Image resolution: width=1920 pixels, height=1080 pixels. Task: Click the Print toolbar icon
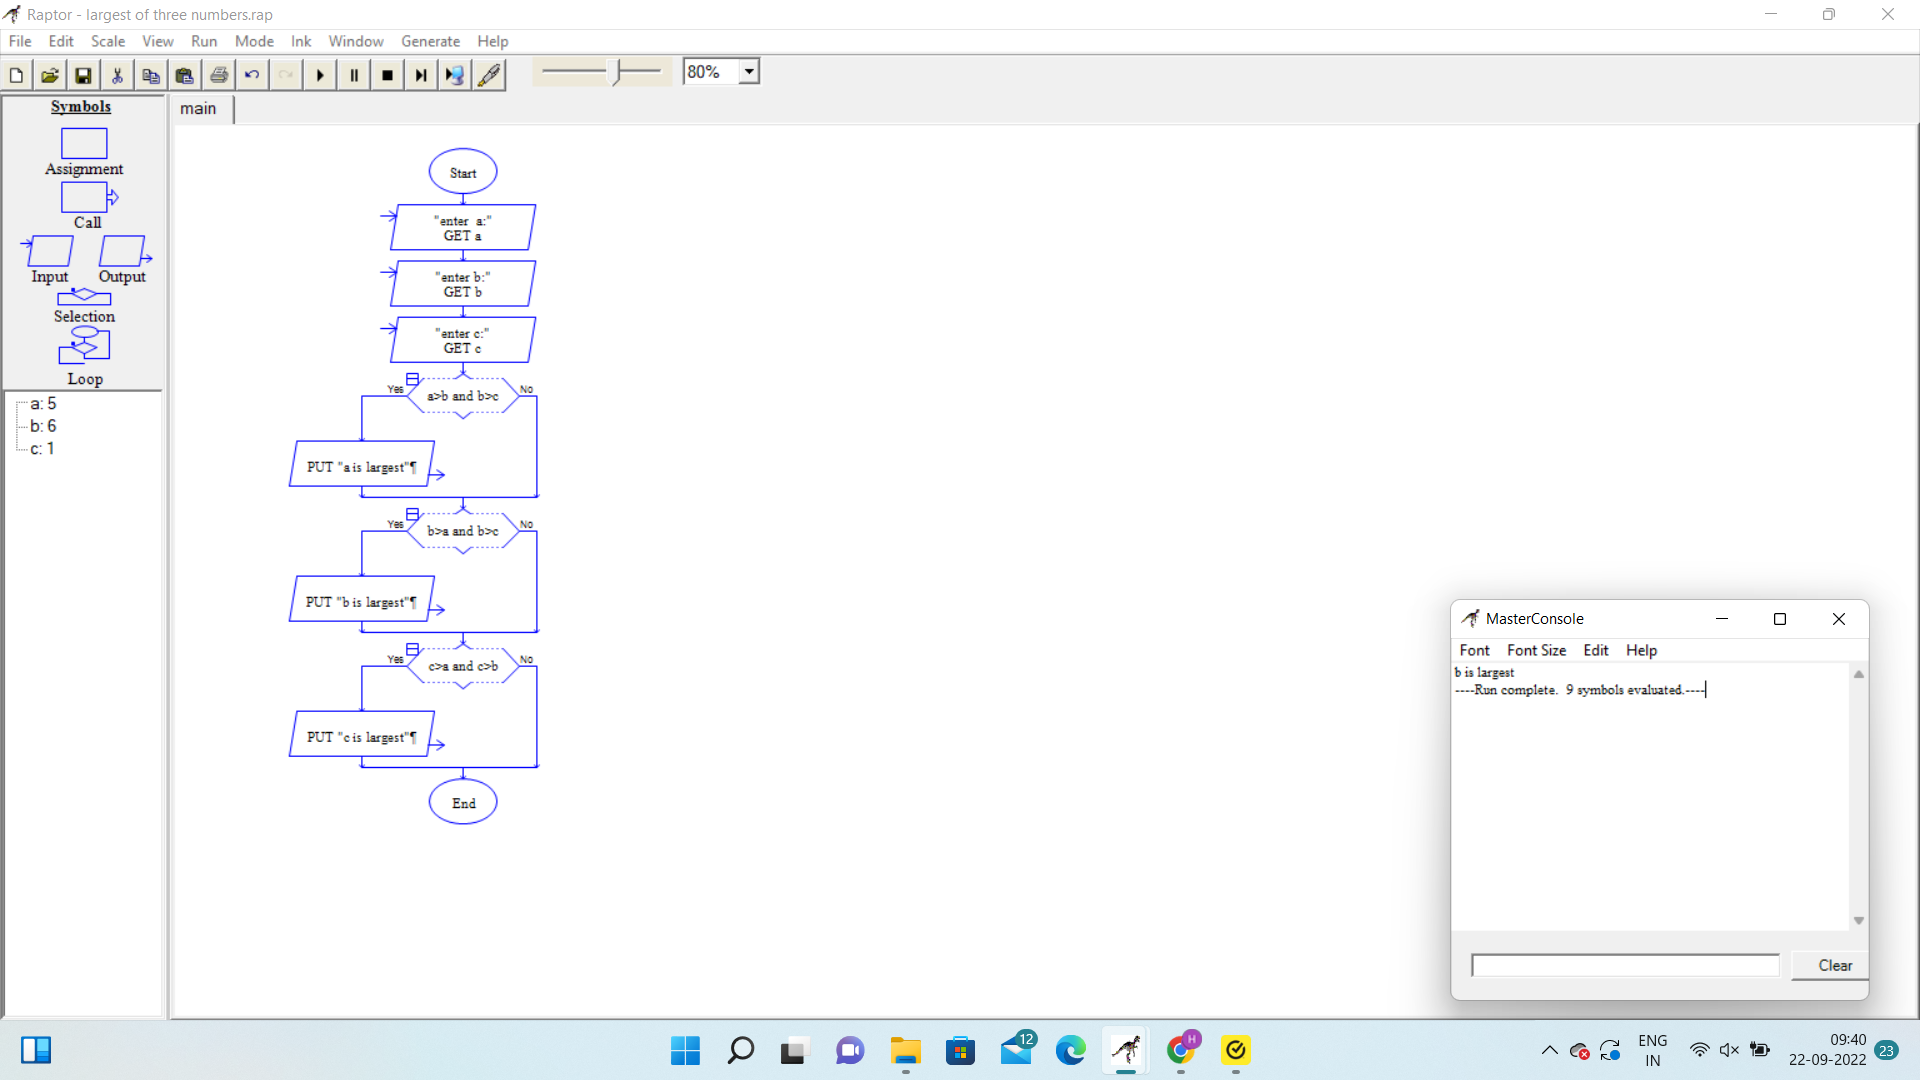219,75
